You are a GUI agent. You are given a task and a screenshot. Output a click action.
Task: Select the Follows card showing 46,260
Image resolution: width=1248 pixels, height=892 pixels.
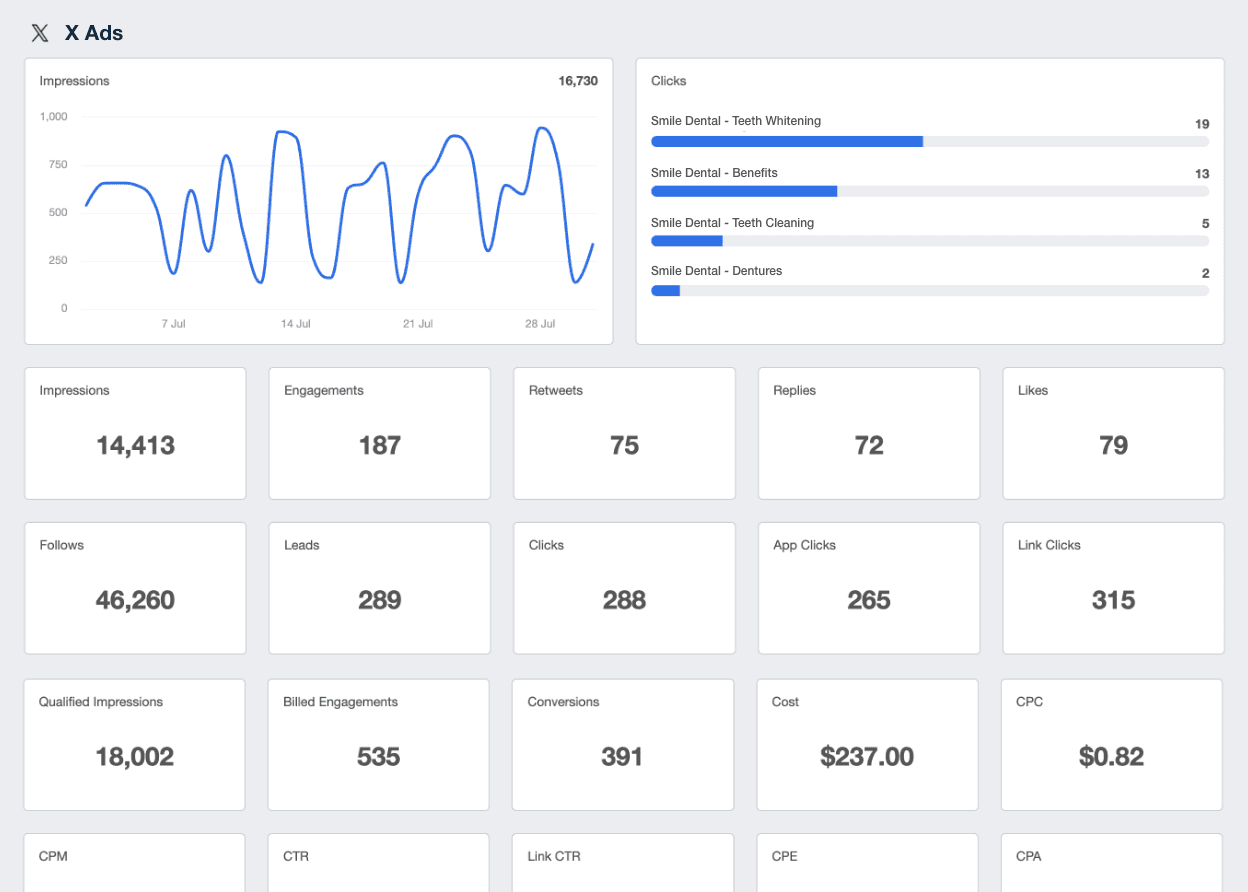[x=135, y=588]
